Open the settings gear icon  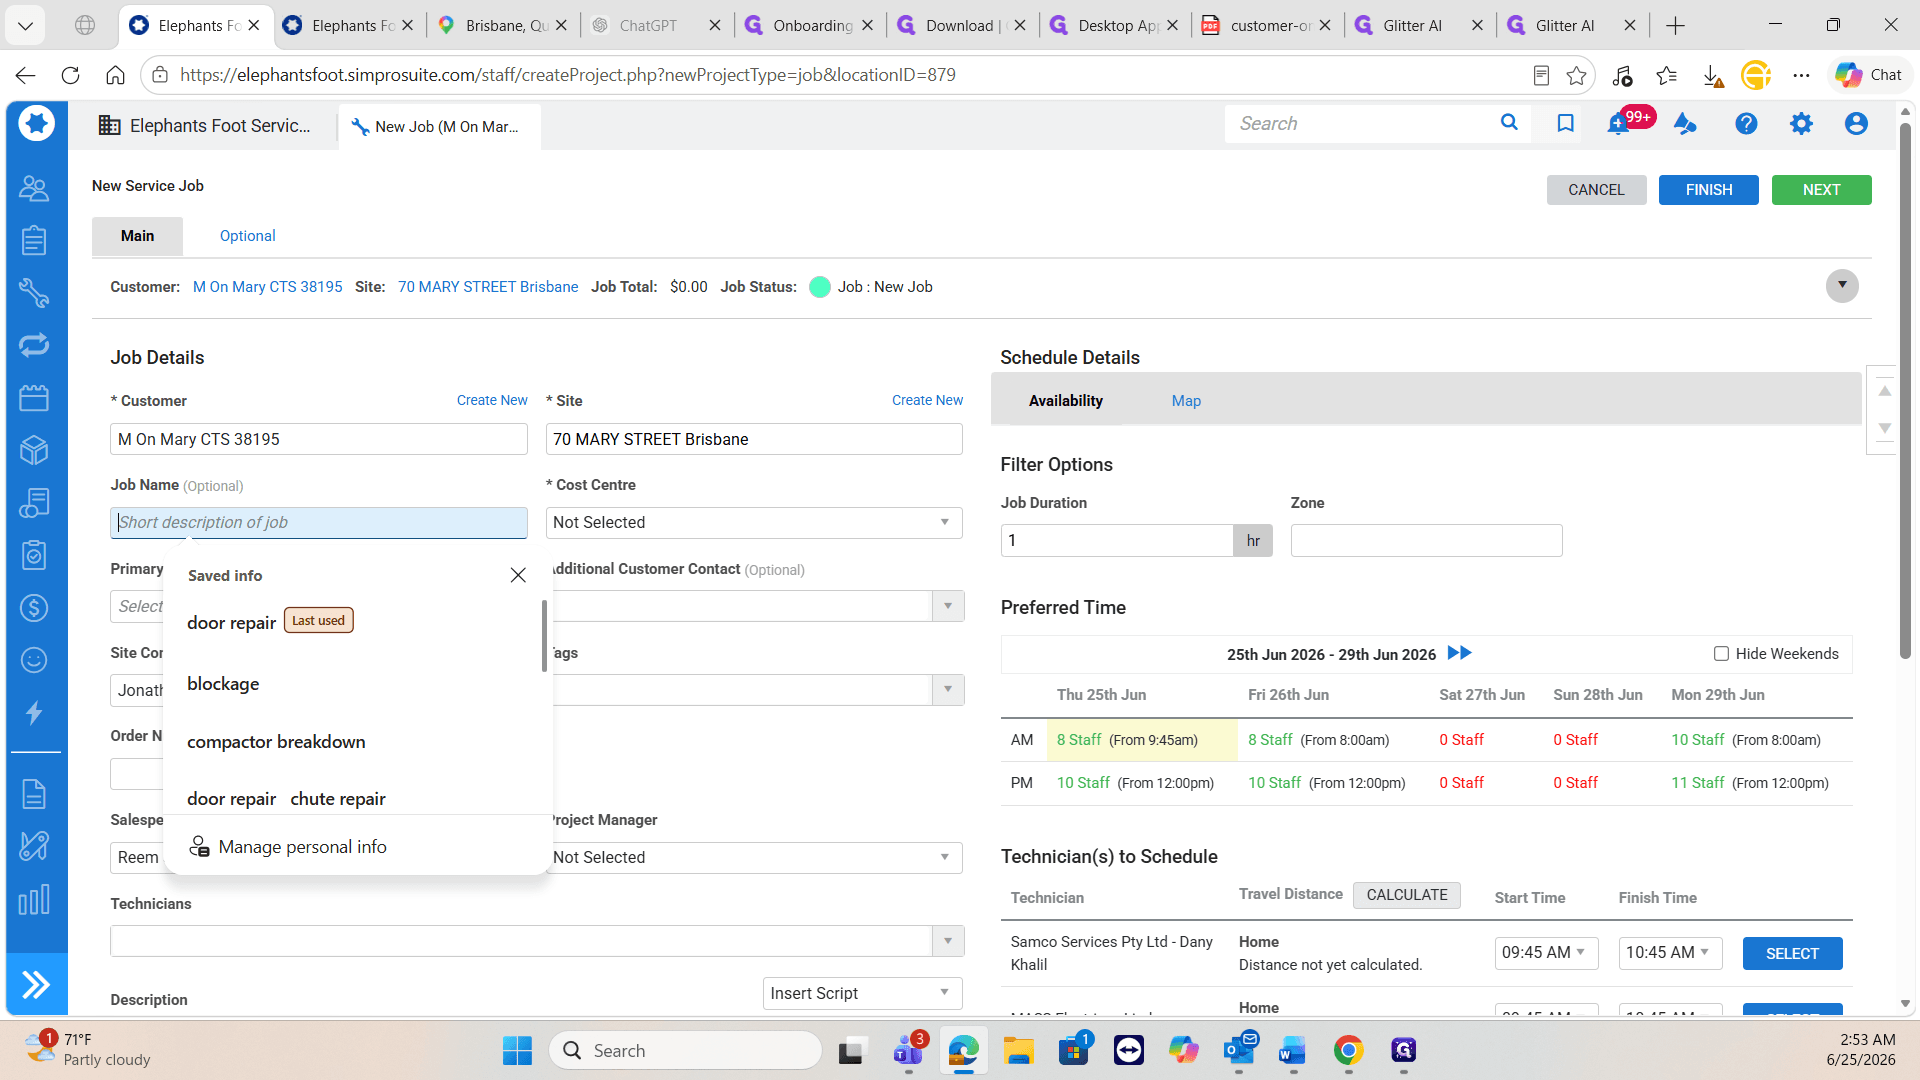[x=1801, y=123]
